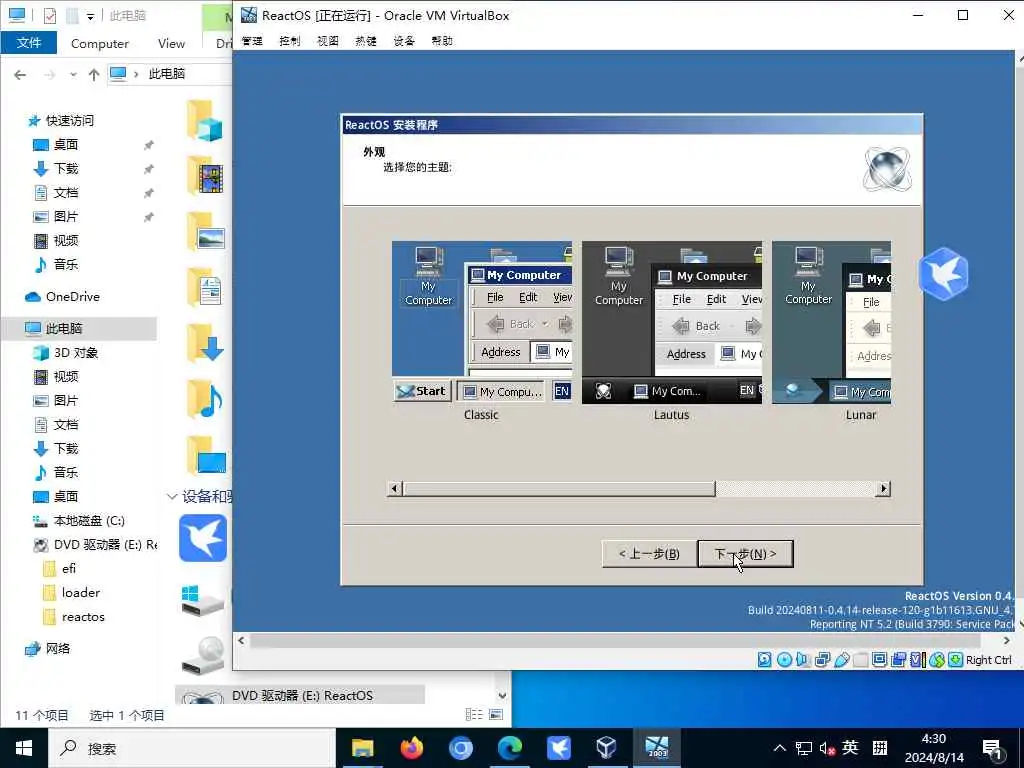1024x768 pixels.
Task: Open the Pictures folder icon in Explorer content
Action: 205,232
